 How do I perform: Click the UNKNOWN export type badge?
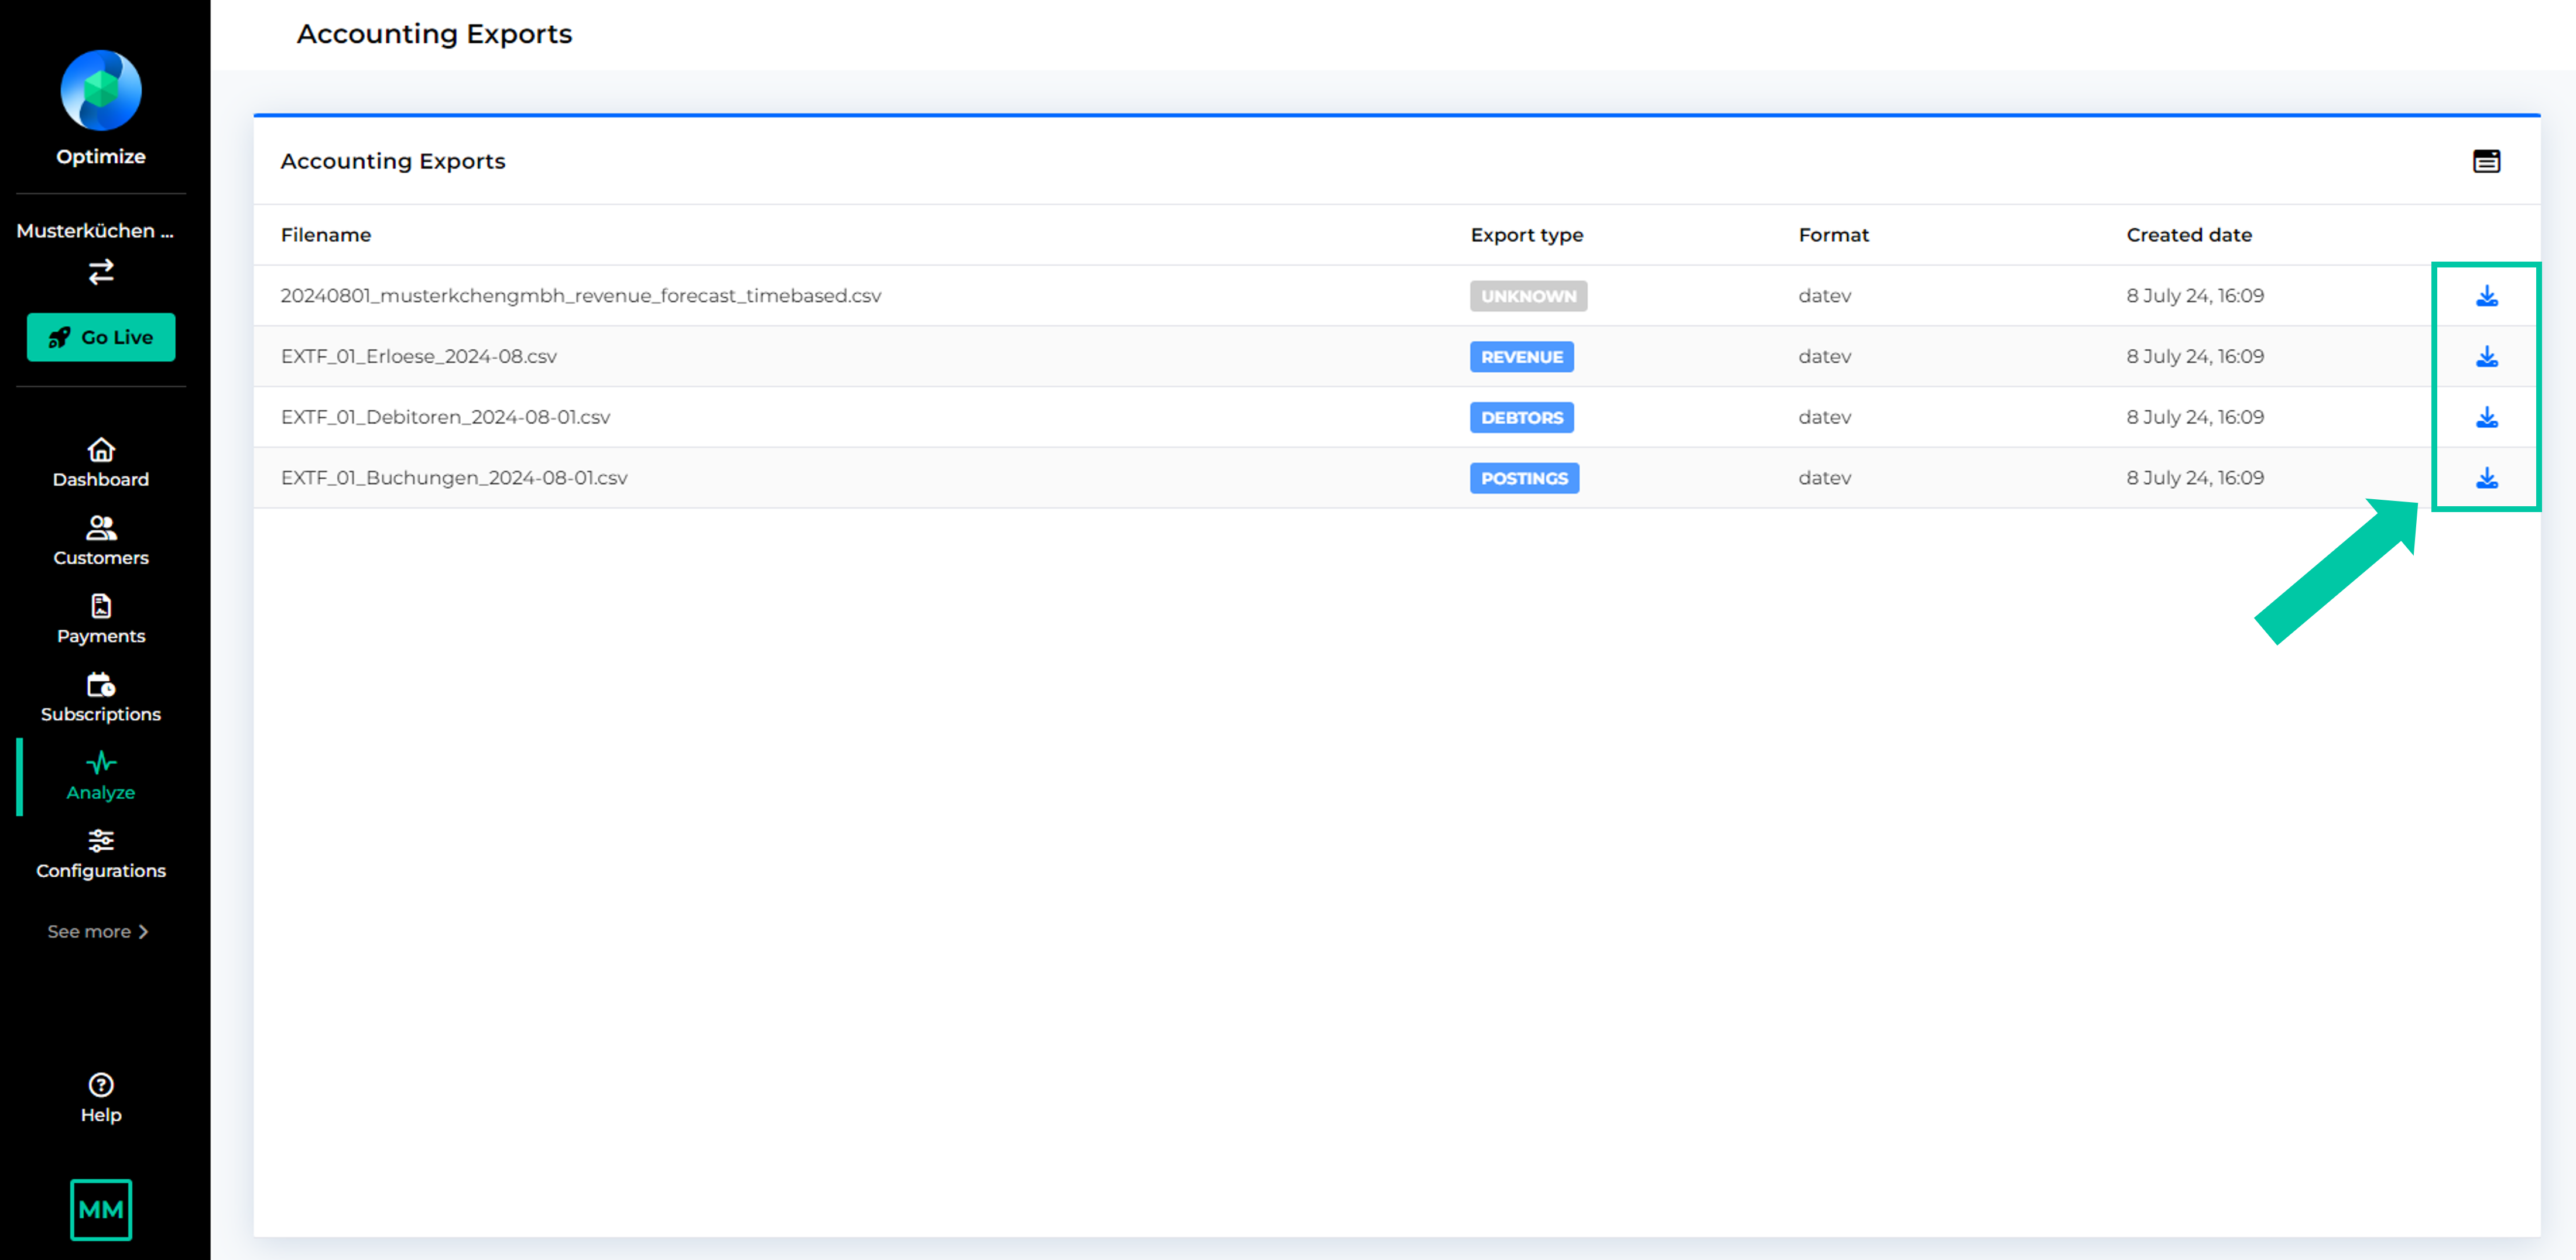coord(1528,296)
